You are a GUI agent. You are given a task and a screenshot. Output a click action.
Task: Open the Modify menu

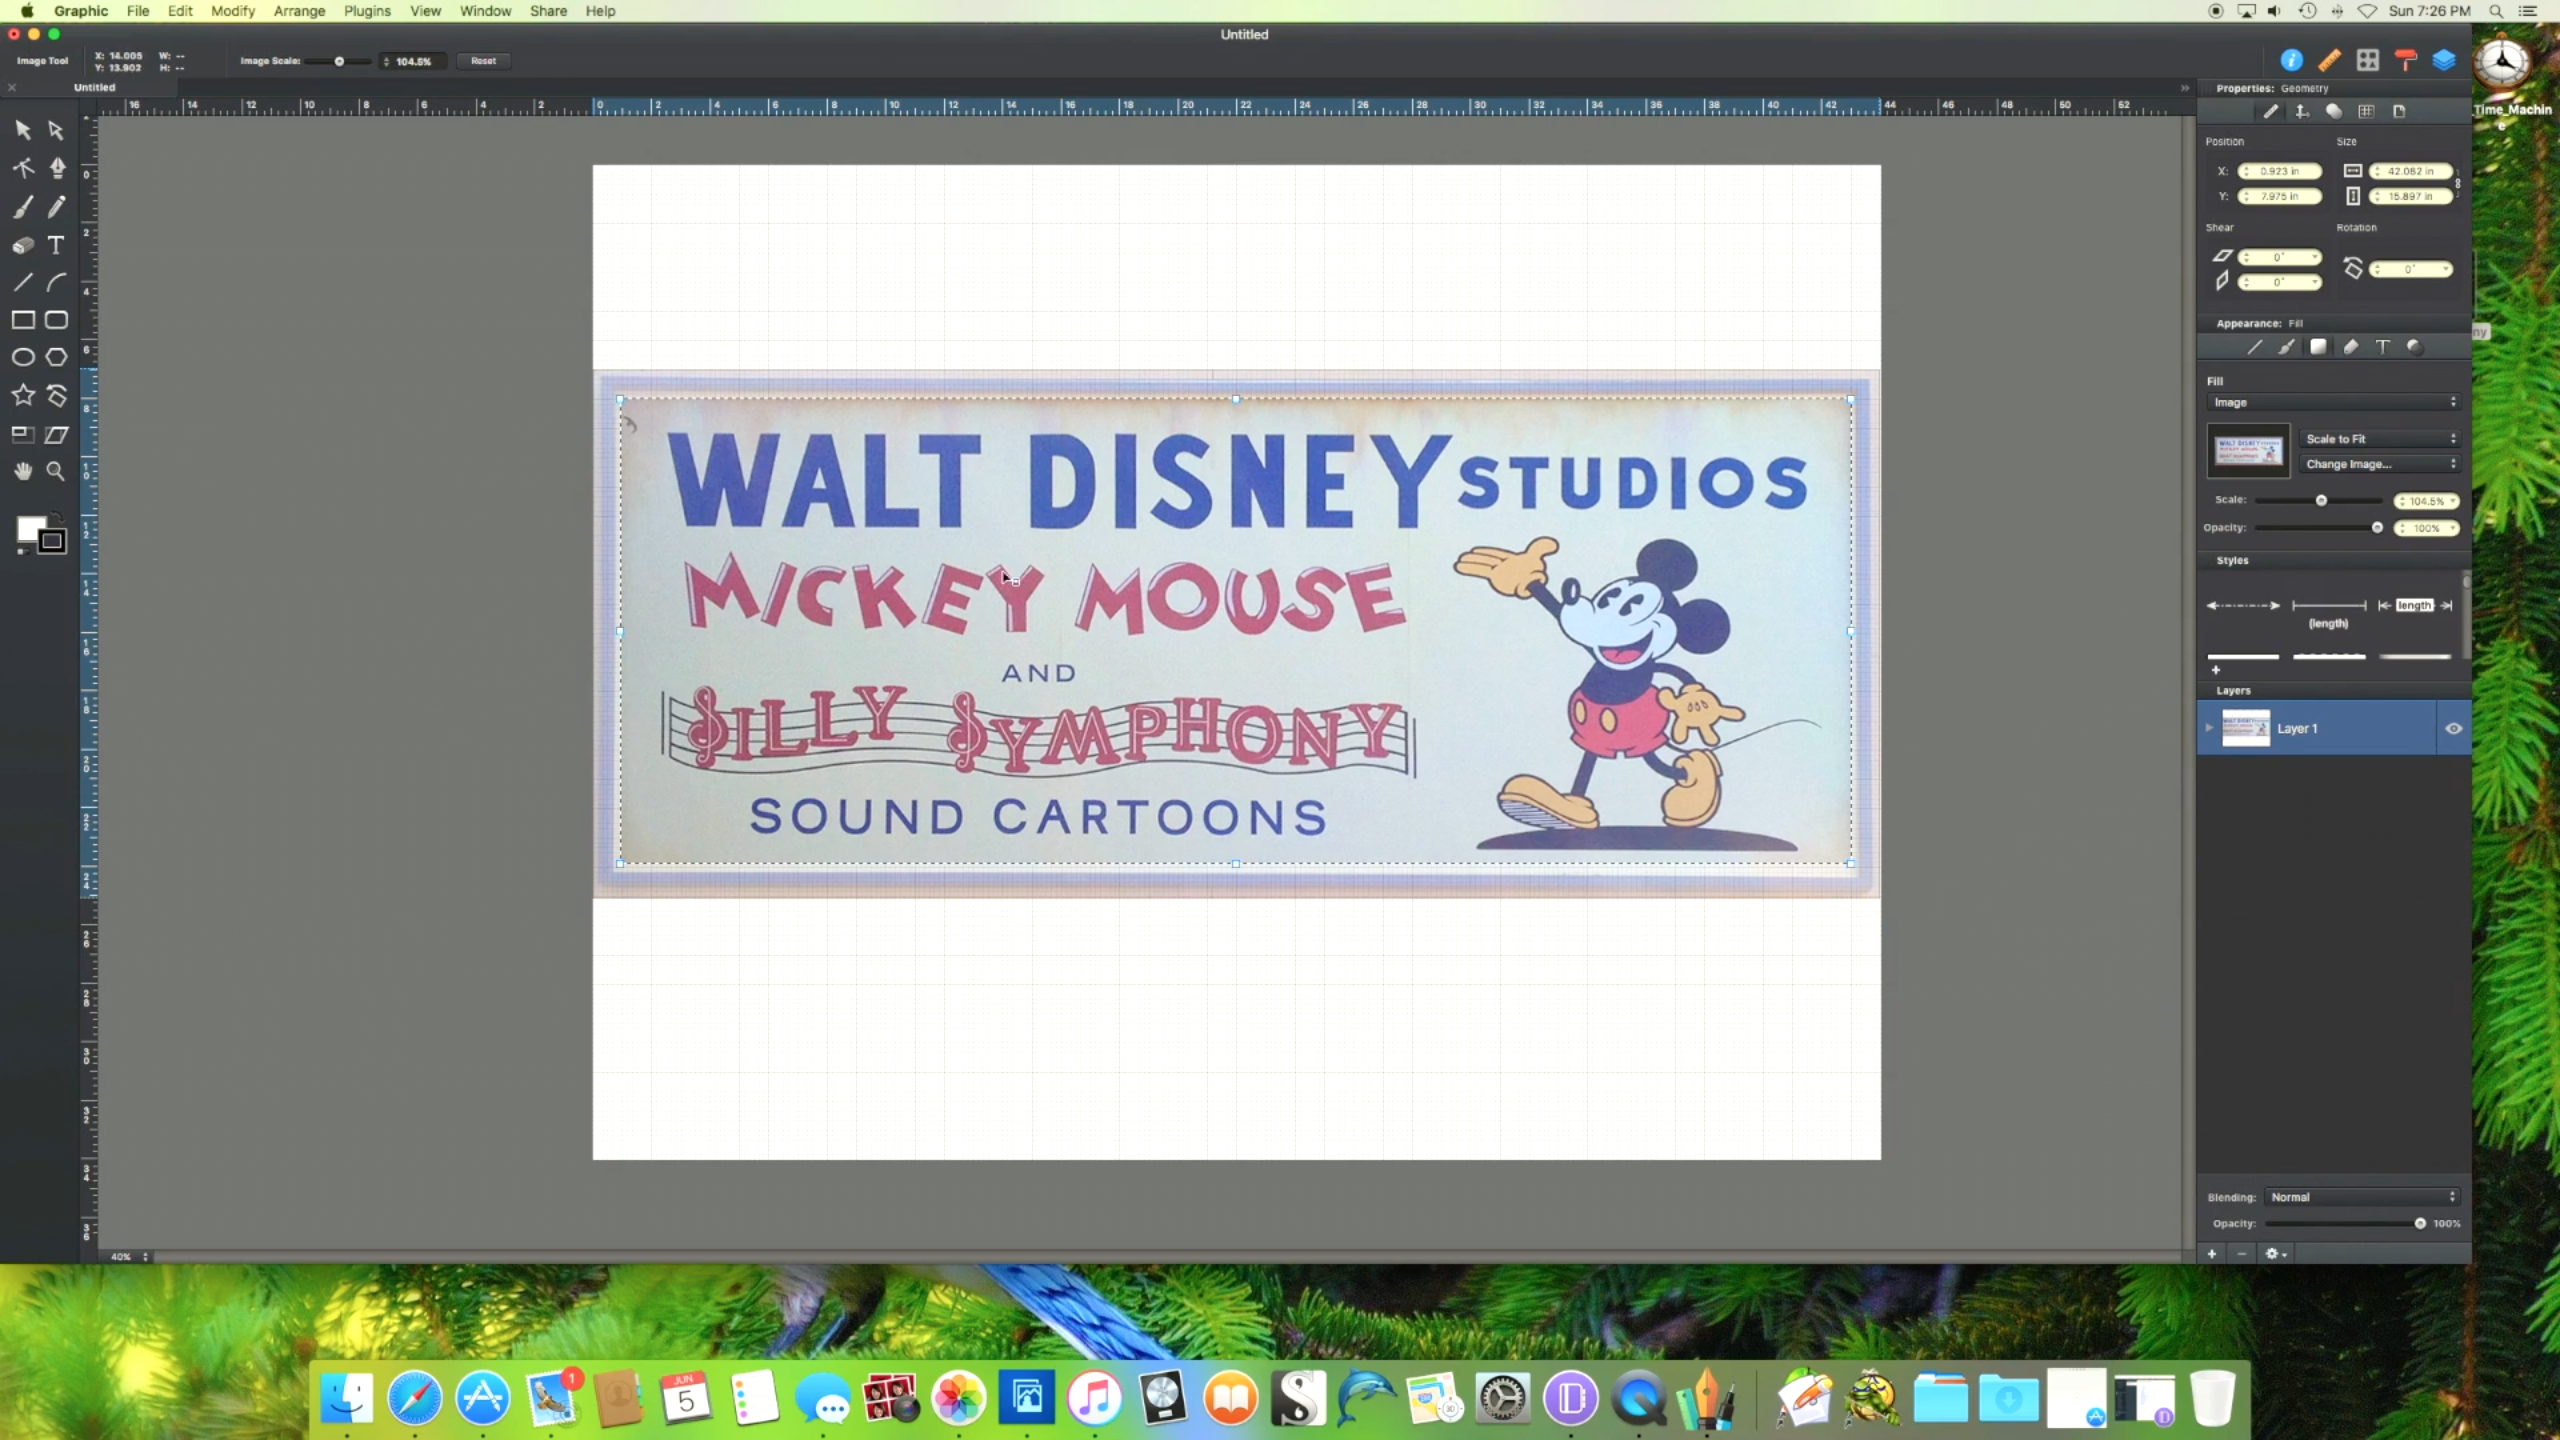(x=233, y=11)
